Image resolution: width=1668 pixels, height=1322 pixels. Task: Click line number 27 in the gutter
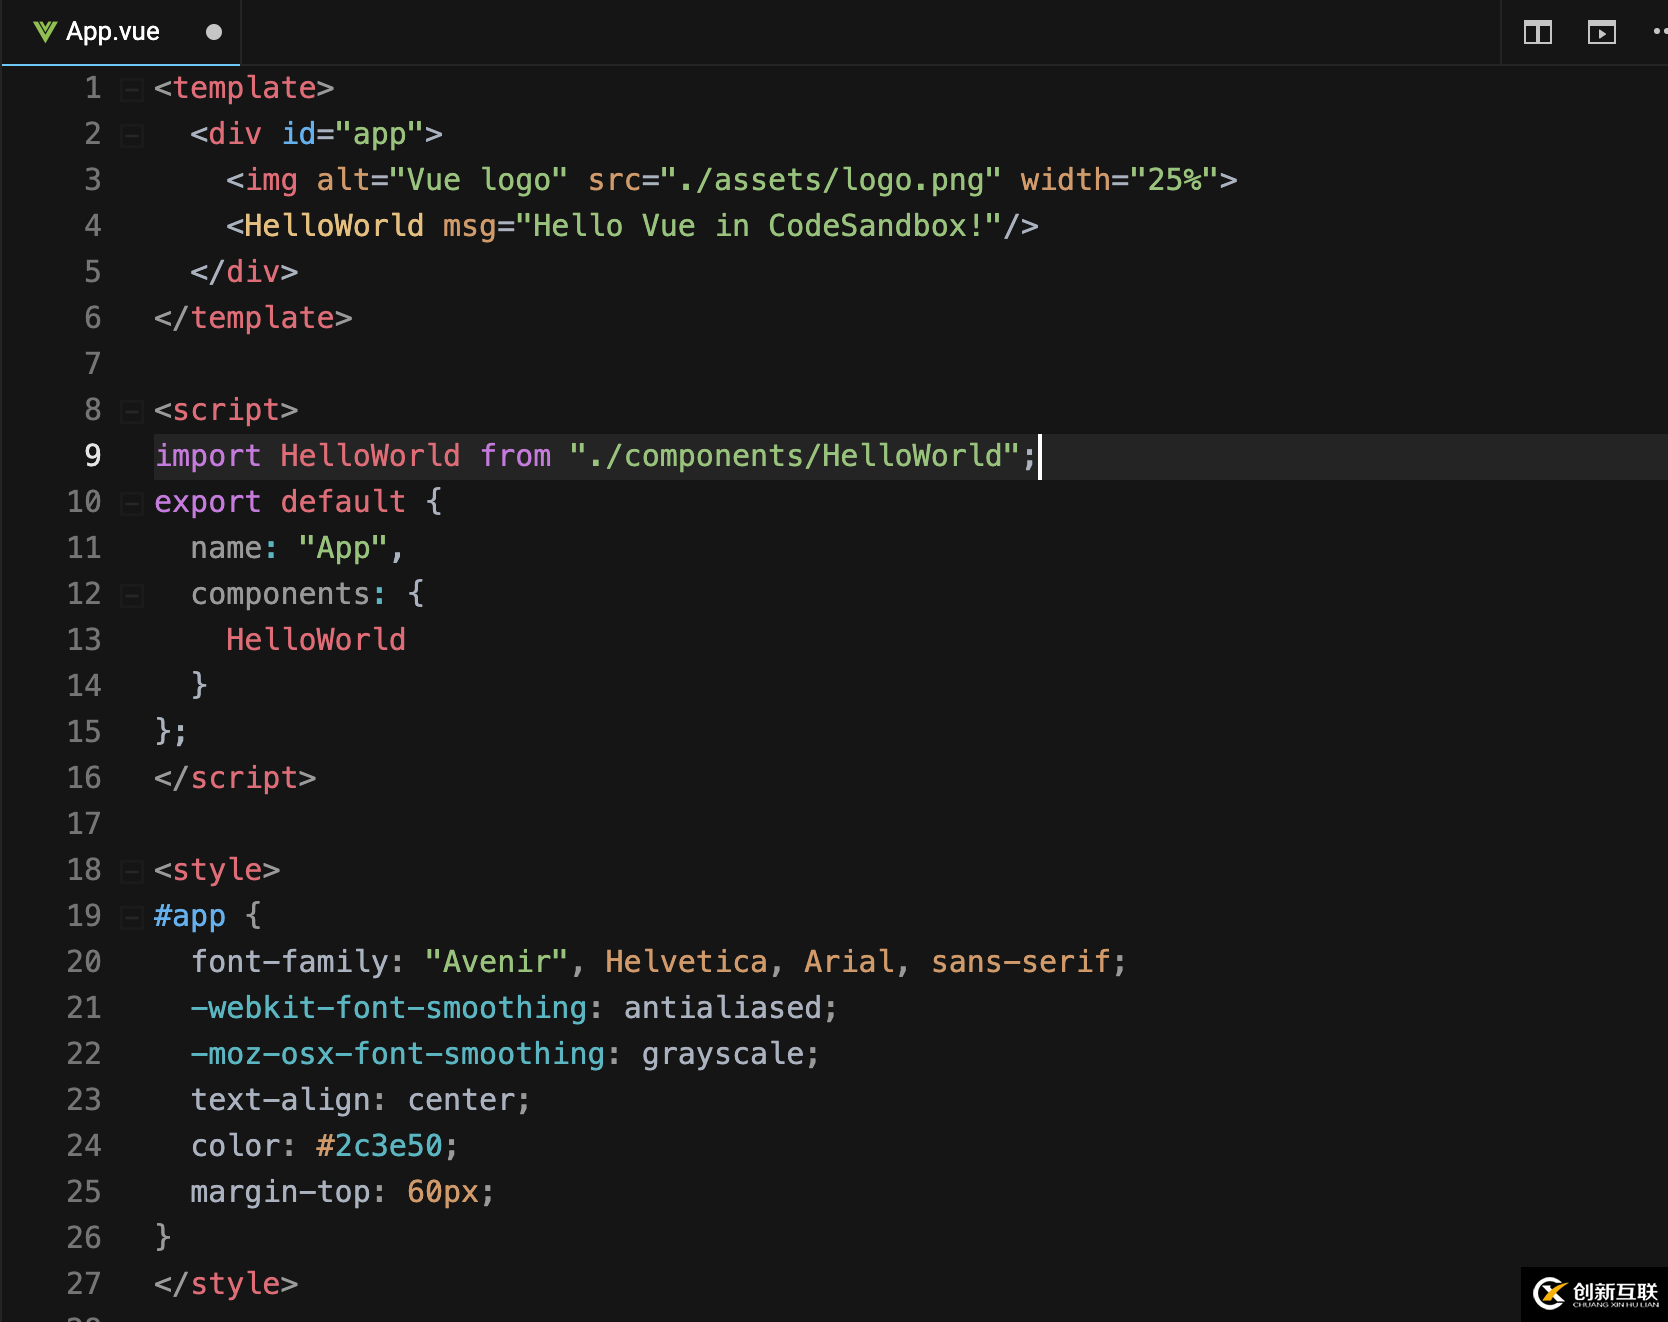pos(84,1284)
